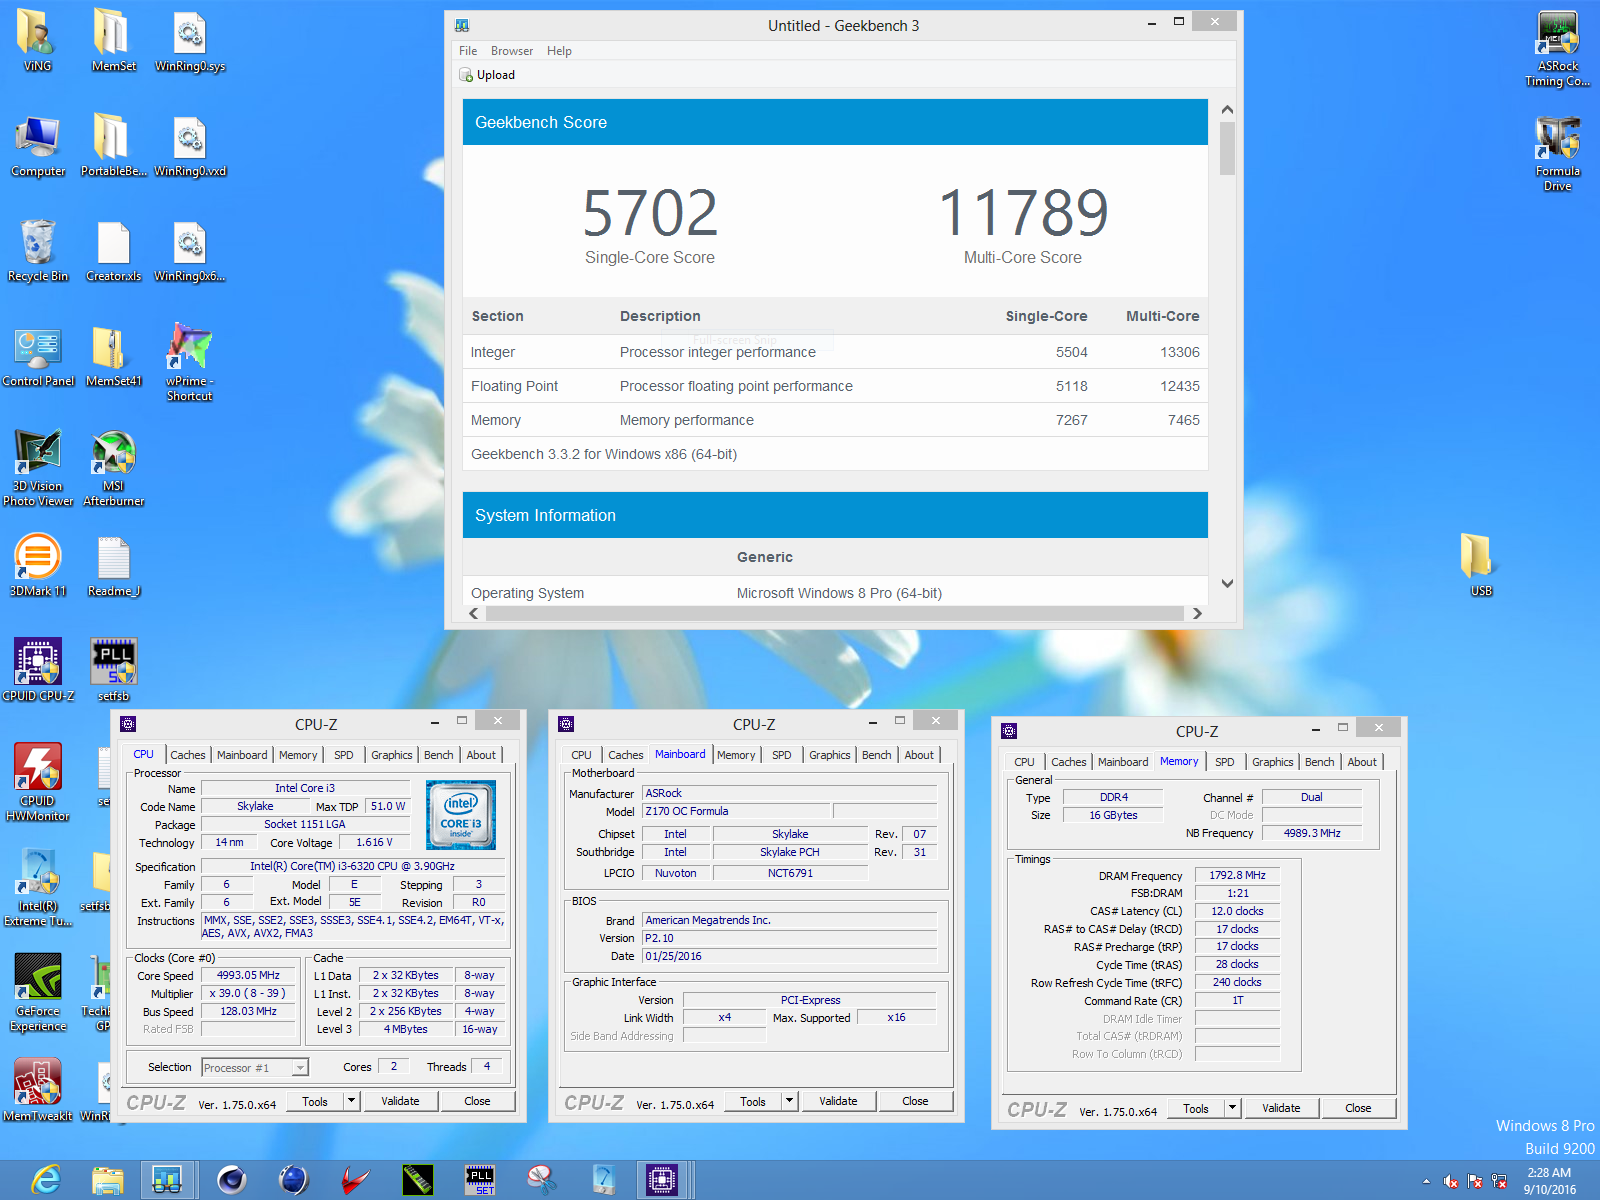Select Bench tab in left CPU-Z window
1600x1200 pixels.
click(x=438, y=755)
